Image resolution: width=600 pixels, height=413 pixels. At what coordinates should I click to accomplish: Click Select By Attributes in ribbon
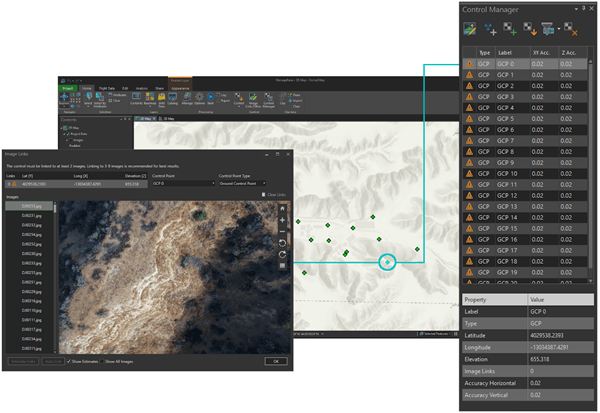click(100, 99)
